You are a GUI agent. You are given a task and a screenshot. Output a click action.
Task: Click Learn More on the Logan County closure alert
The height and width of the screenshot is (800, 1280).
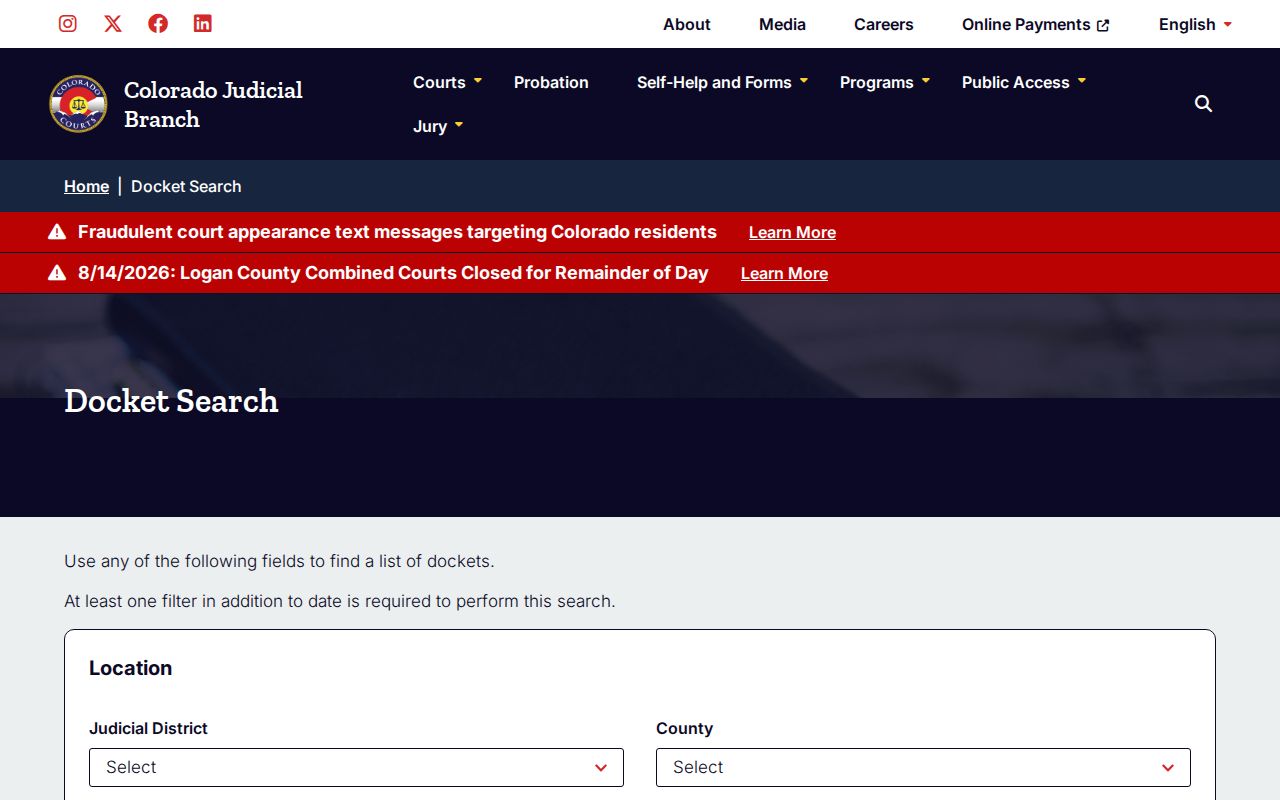coord(784,273)
